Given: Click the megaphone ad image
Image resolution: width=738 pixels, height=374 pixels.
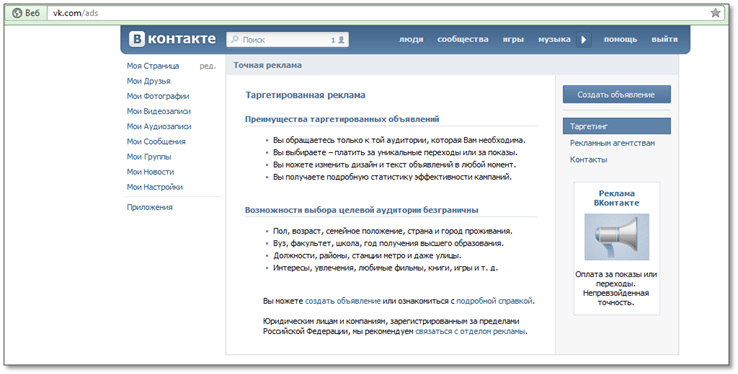Looking at the screenshot, I should (617, 237).
